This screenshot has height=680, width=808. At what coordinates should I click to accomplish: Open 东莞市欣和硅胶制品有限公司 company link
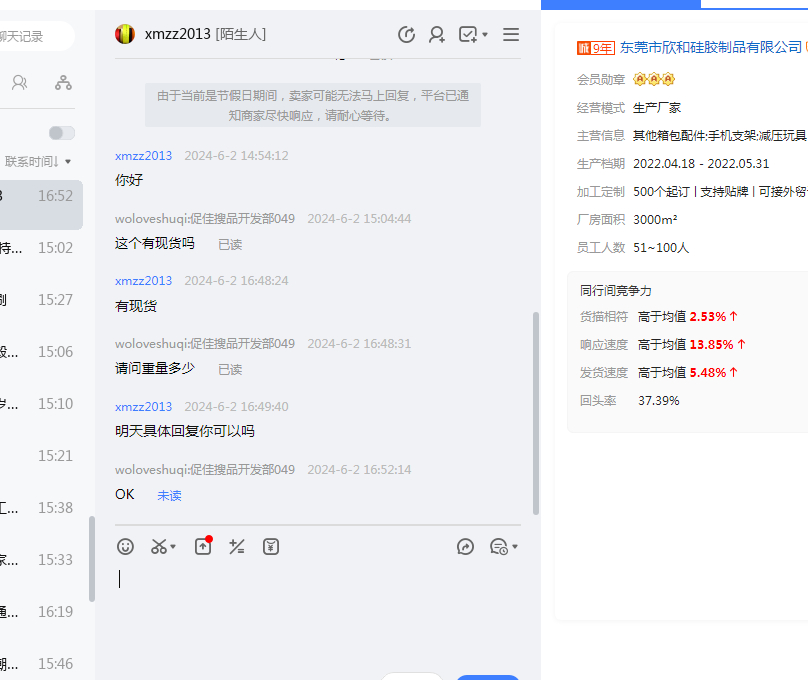[711, 47]
